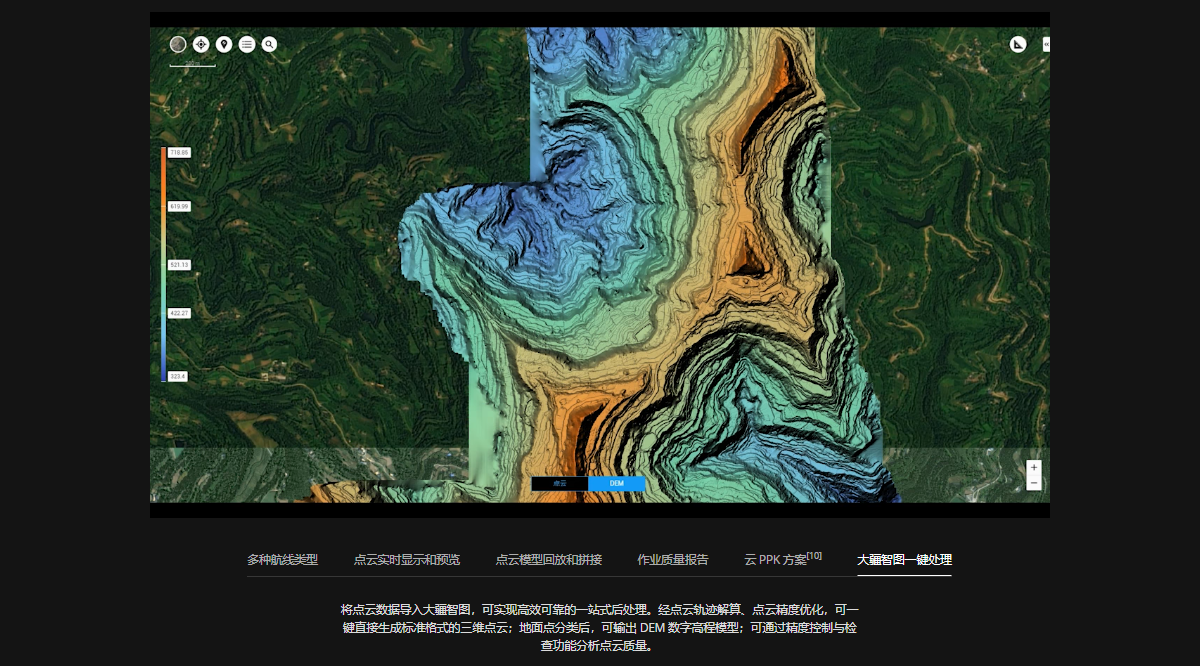1200x666 pixels.
Task: Switch view to DEM mode
Action: [616, 484]
